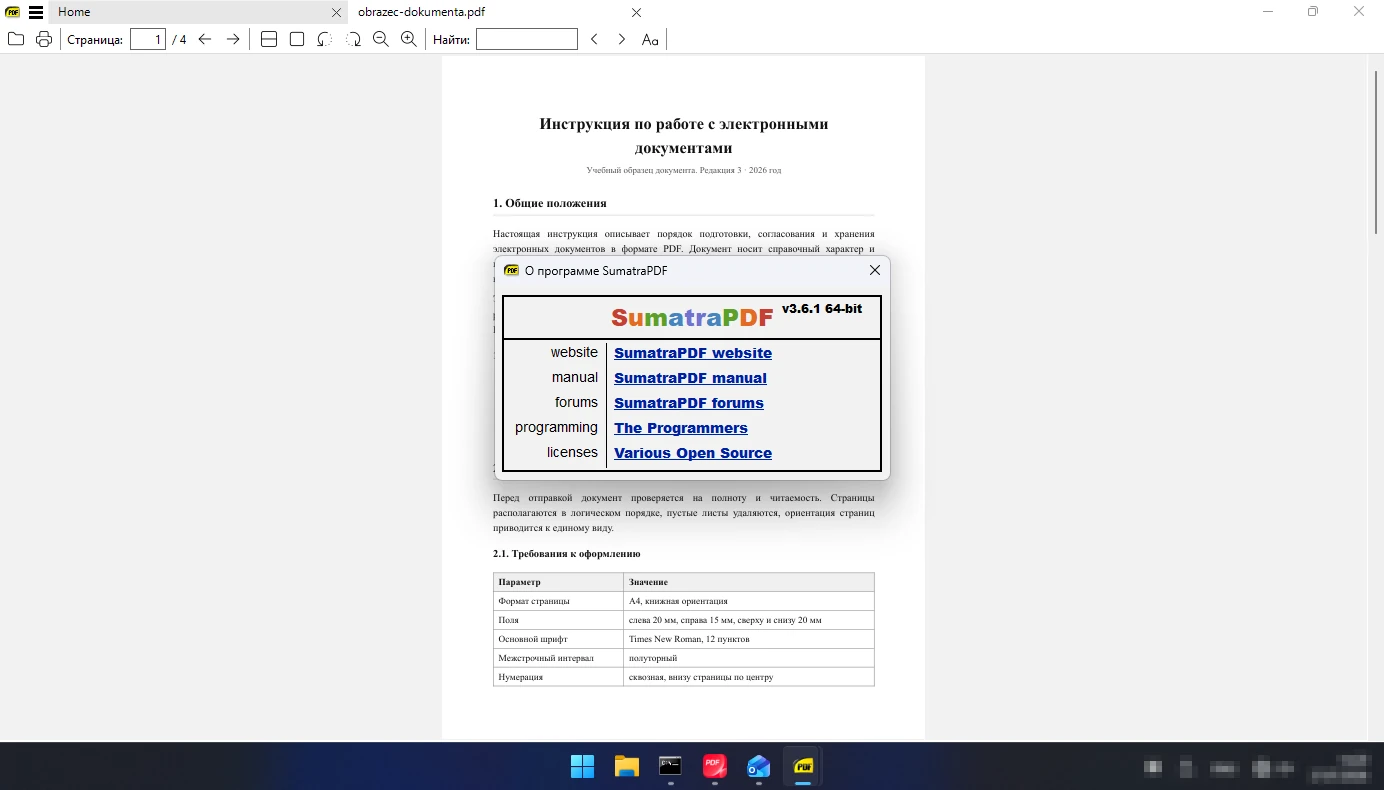
Task: Click the SumatraPDF app icon in title bar
Action: click(12, 12)
